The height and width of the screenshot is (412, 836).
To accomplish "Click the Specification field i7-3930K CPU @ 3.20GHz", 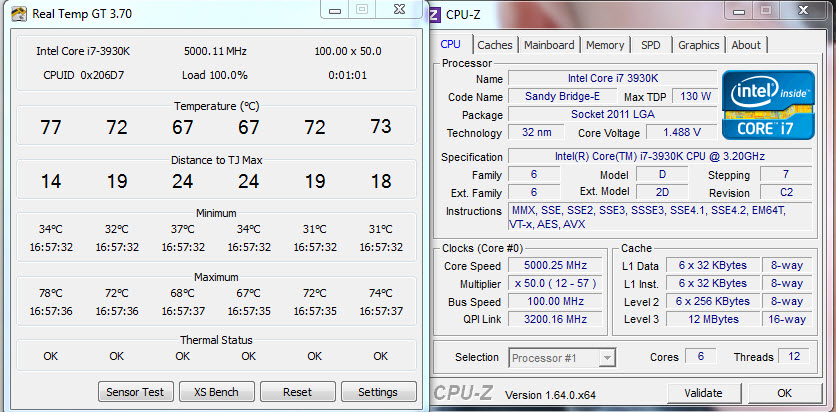I will 660,156.
